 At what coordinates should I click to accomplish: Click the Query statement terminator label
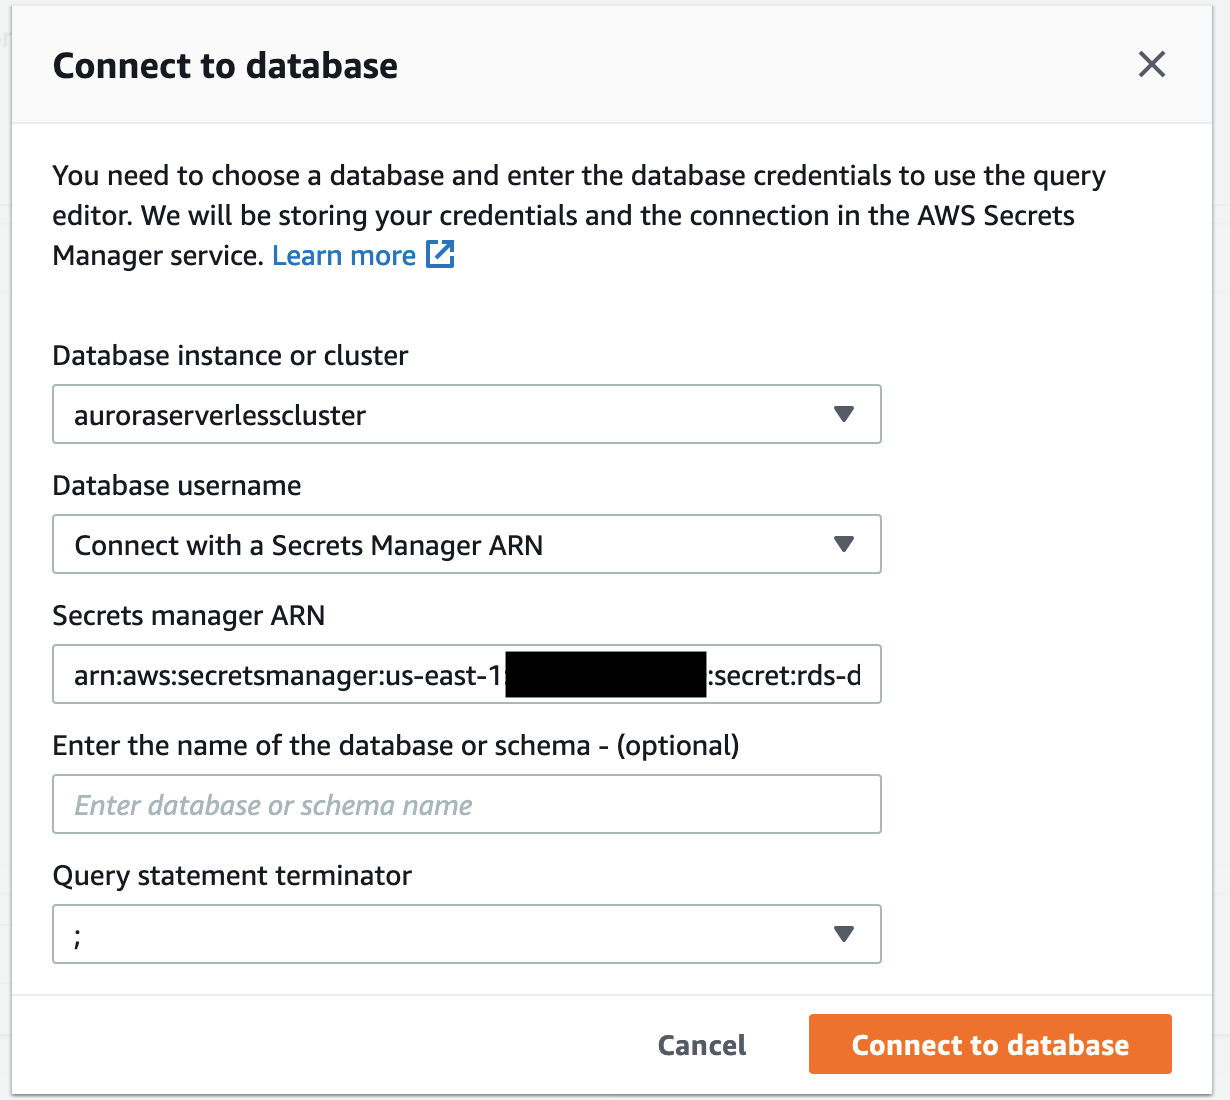pos(232,876)
